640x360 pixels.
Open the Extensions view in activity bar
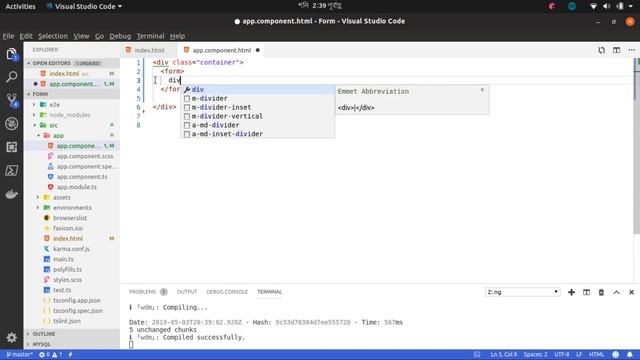click(x=11, y=147)
